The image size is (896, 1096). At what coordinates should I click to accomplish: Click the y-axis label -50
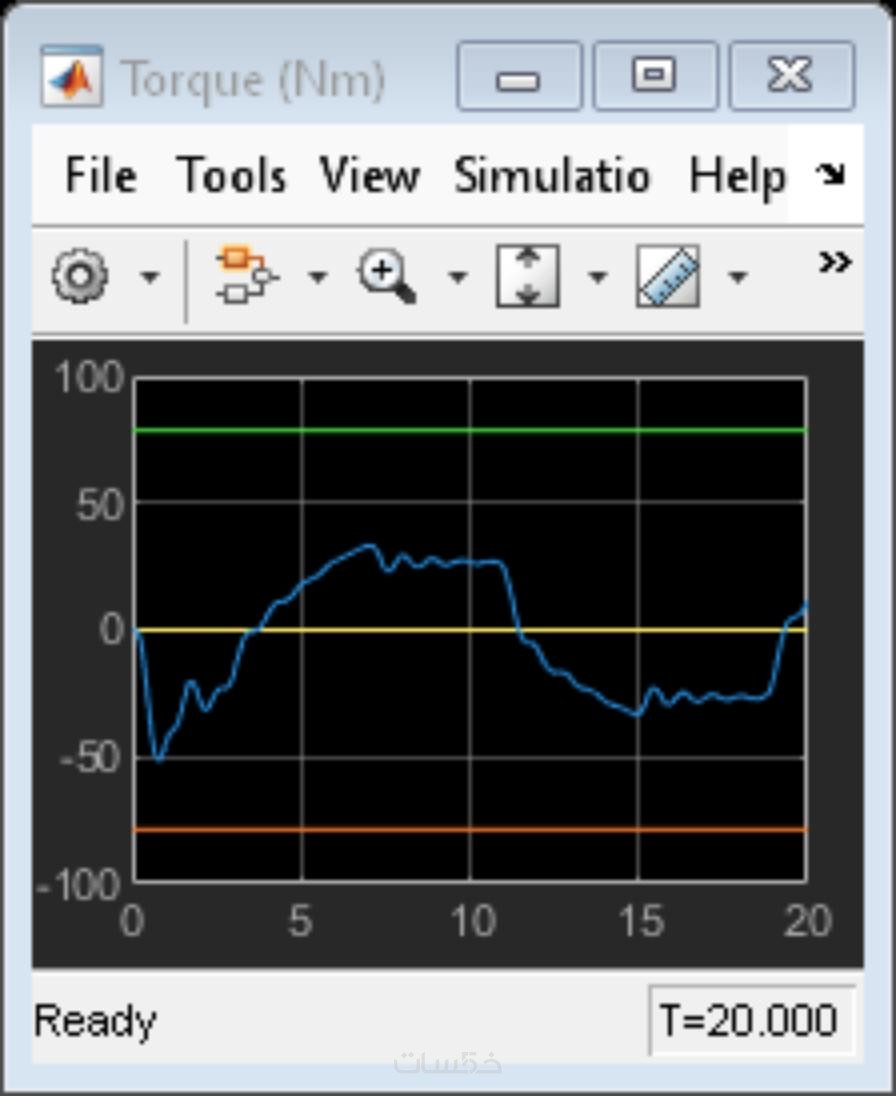click(91, 758)
